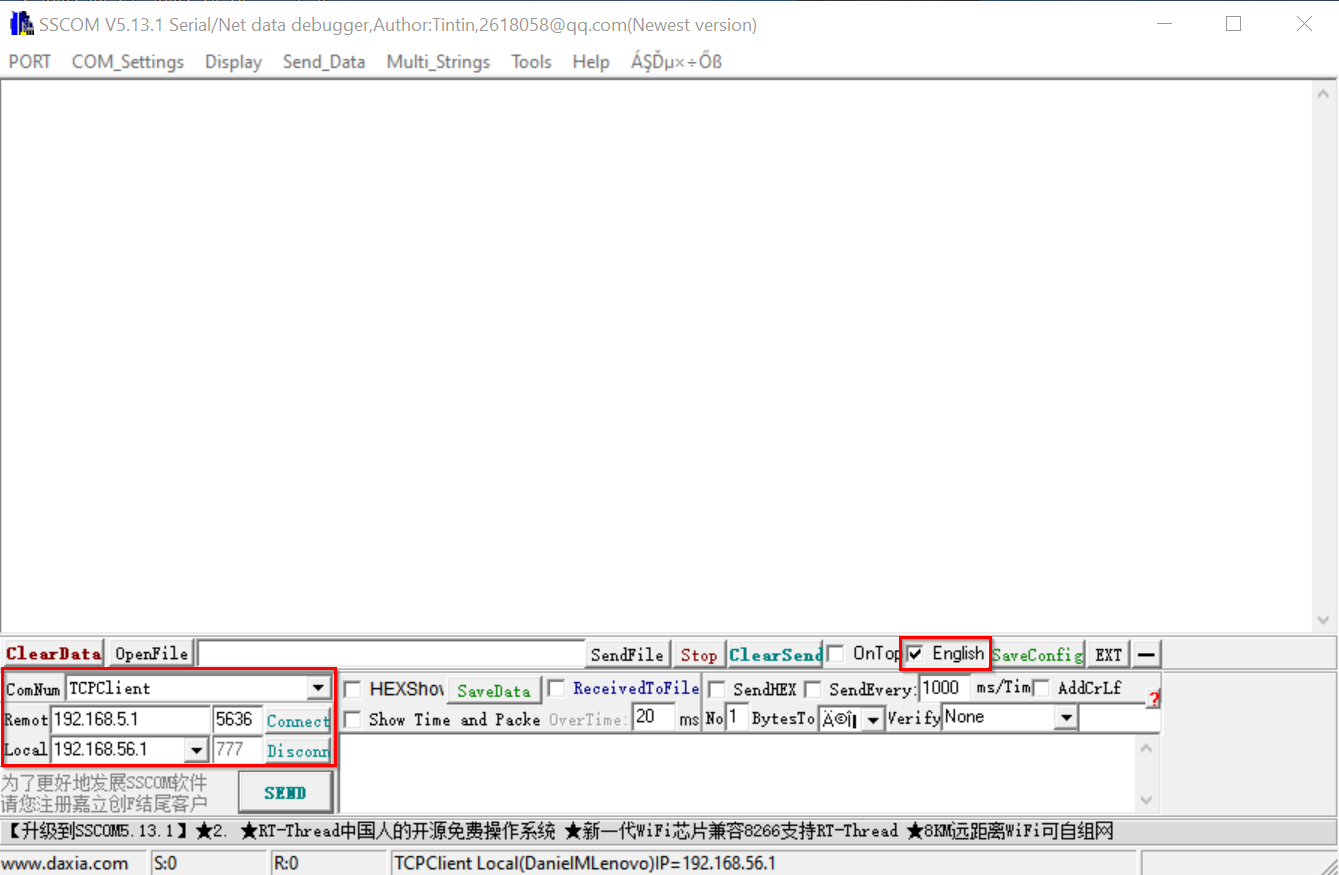1339x875 pixels.
Task: Uncheck the English checkbox
Action: click(x=916, y=654)
